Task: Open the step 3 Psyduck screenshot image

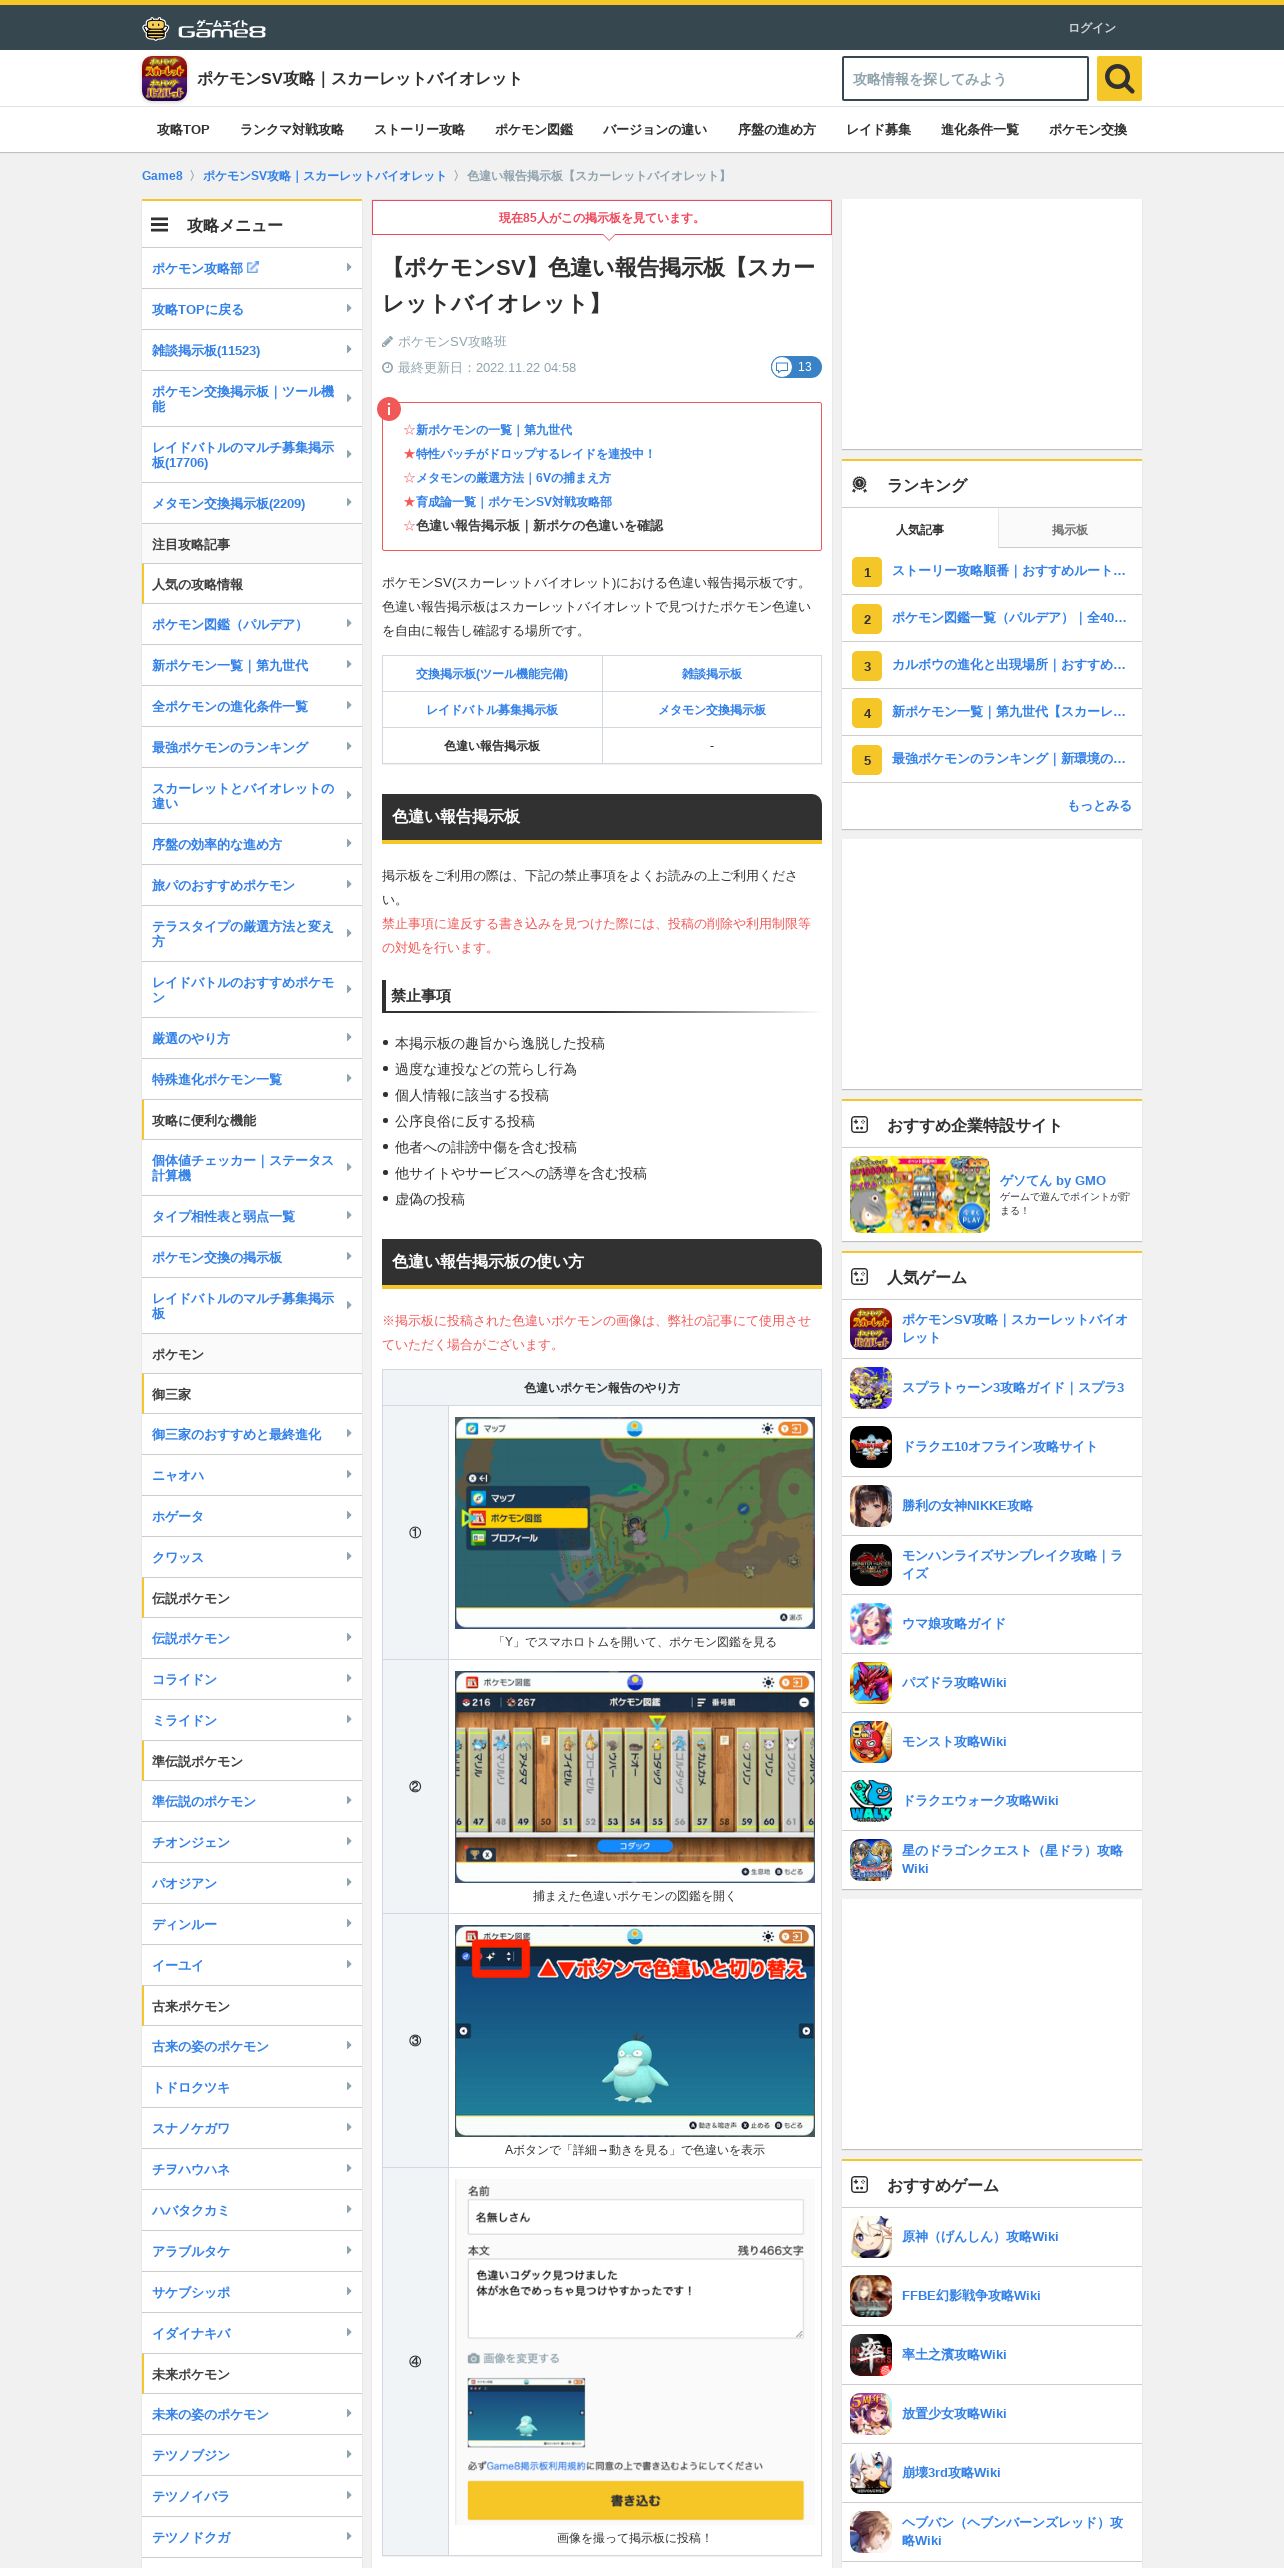Action: (635, 2031)
